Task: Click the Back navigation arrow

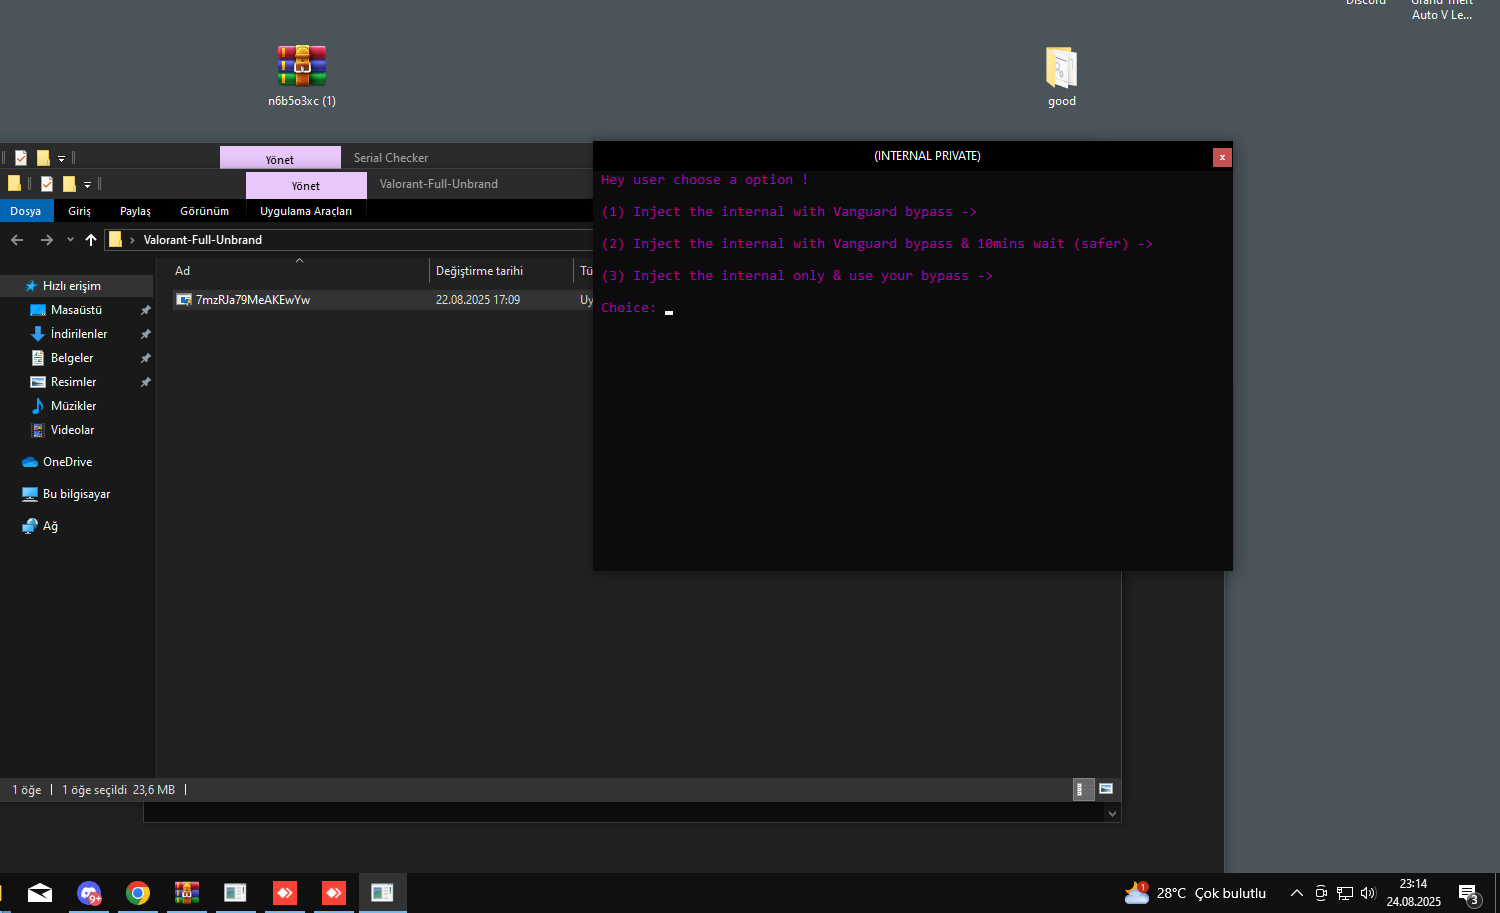Action: [x=17, y=240]
